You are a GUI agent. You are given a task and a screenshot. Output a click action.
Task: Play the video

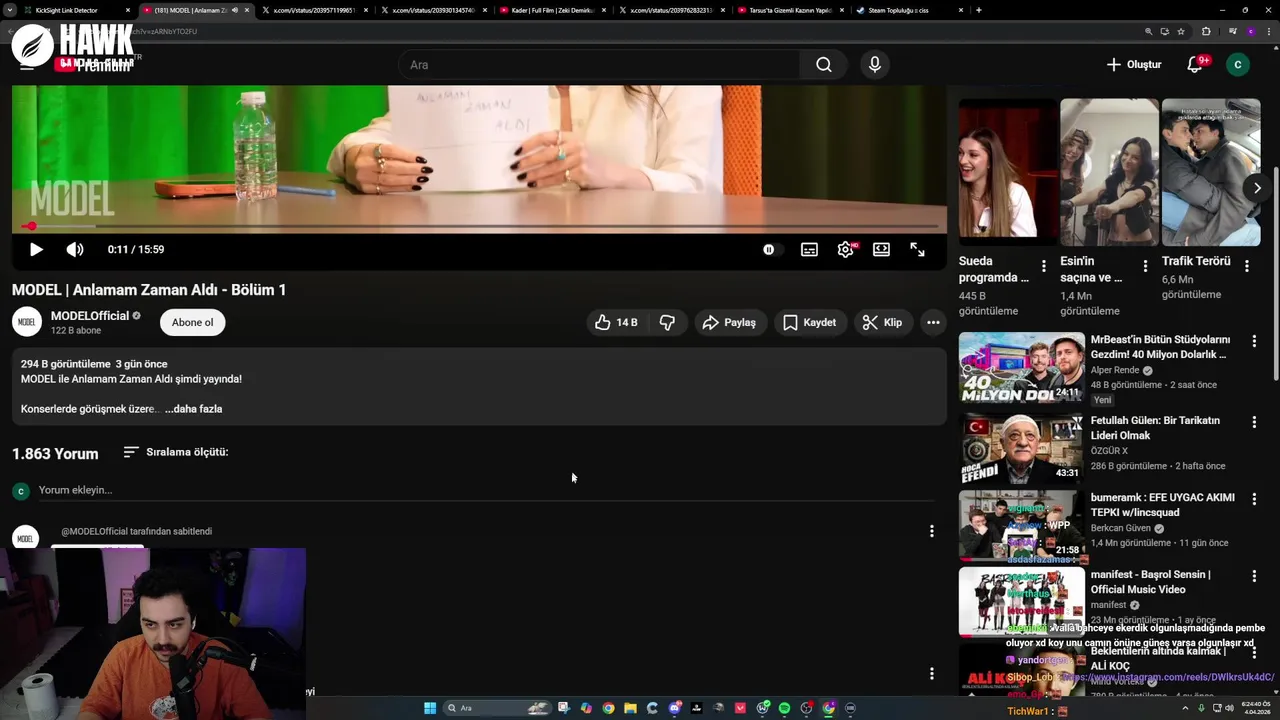click(x=36, y=250)
